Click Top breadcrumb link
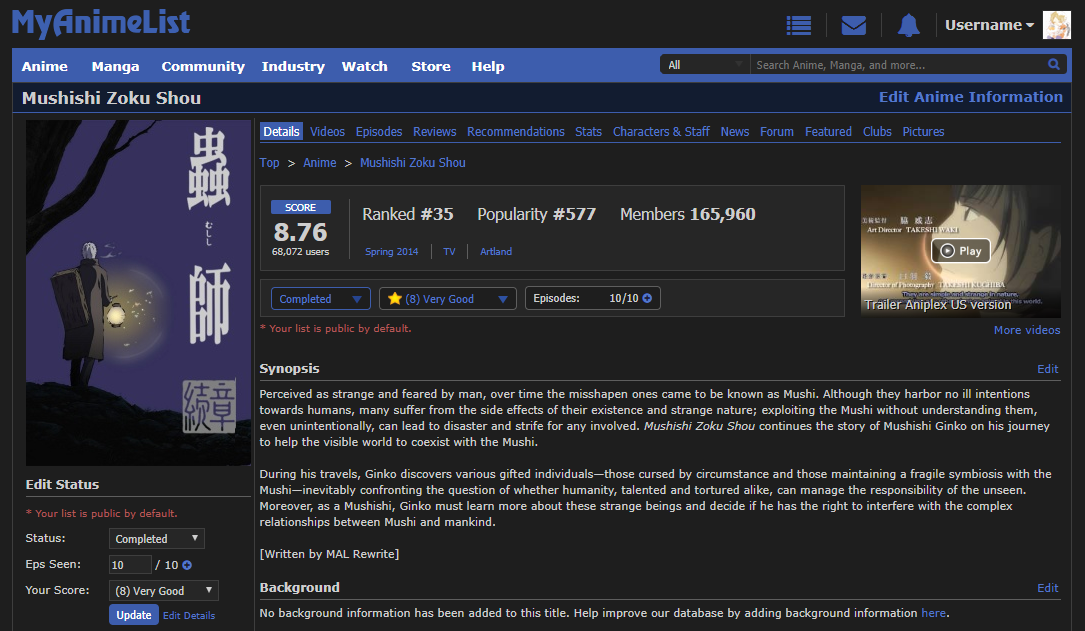 pos(269,163)
